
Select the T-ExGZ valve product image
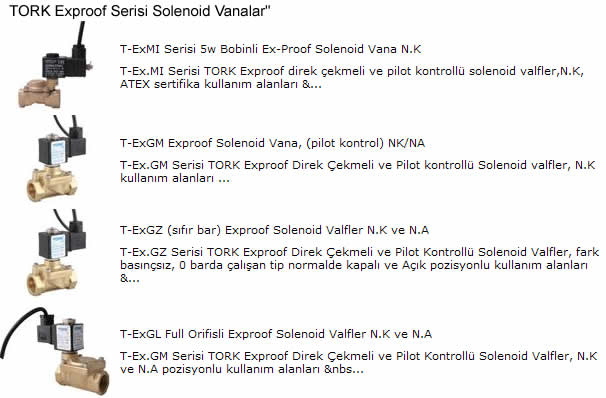(56, 253)
